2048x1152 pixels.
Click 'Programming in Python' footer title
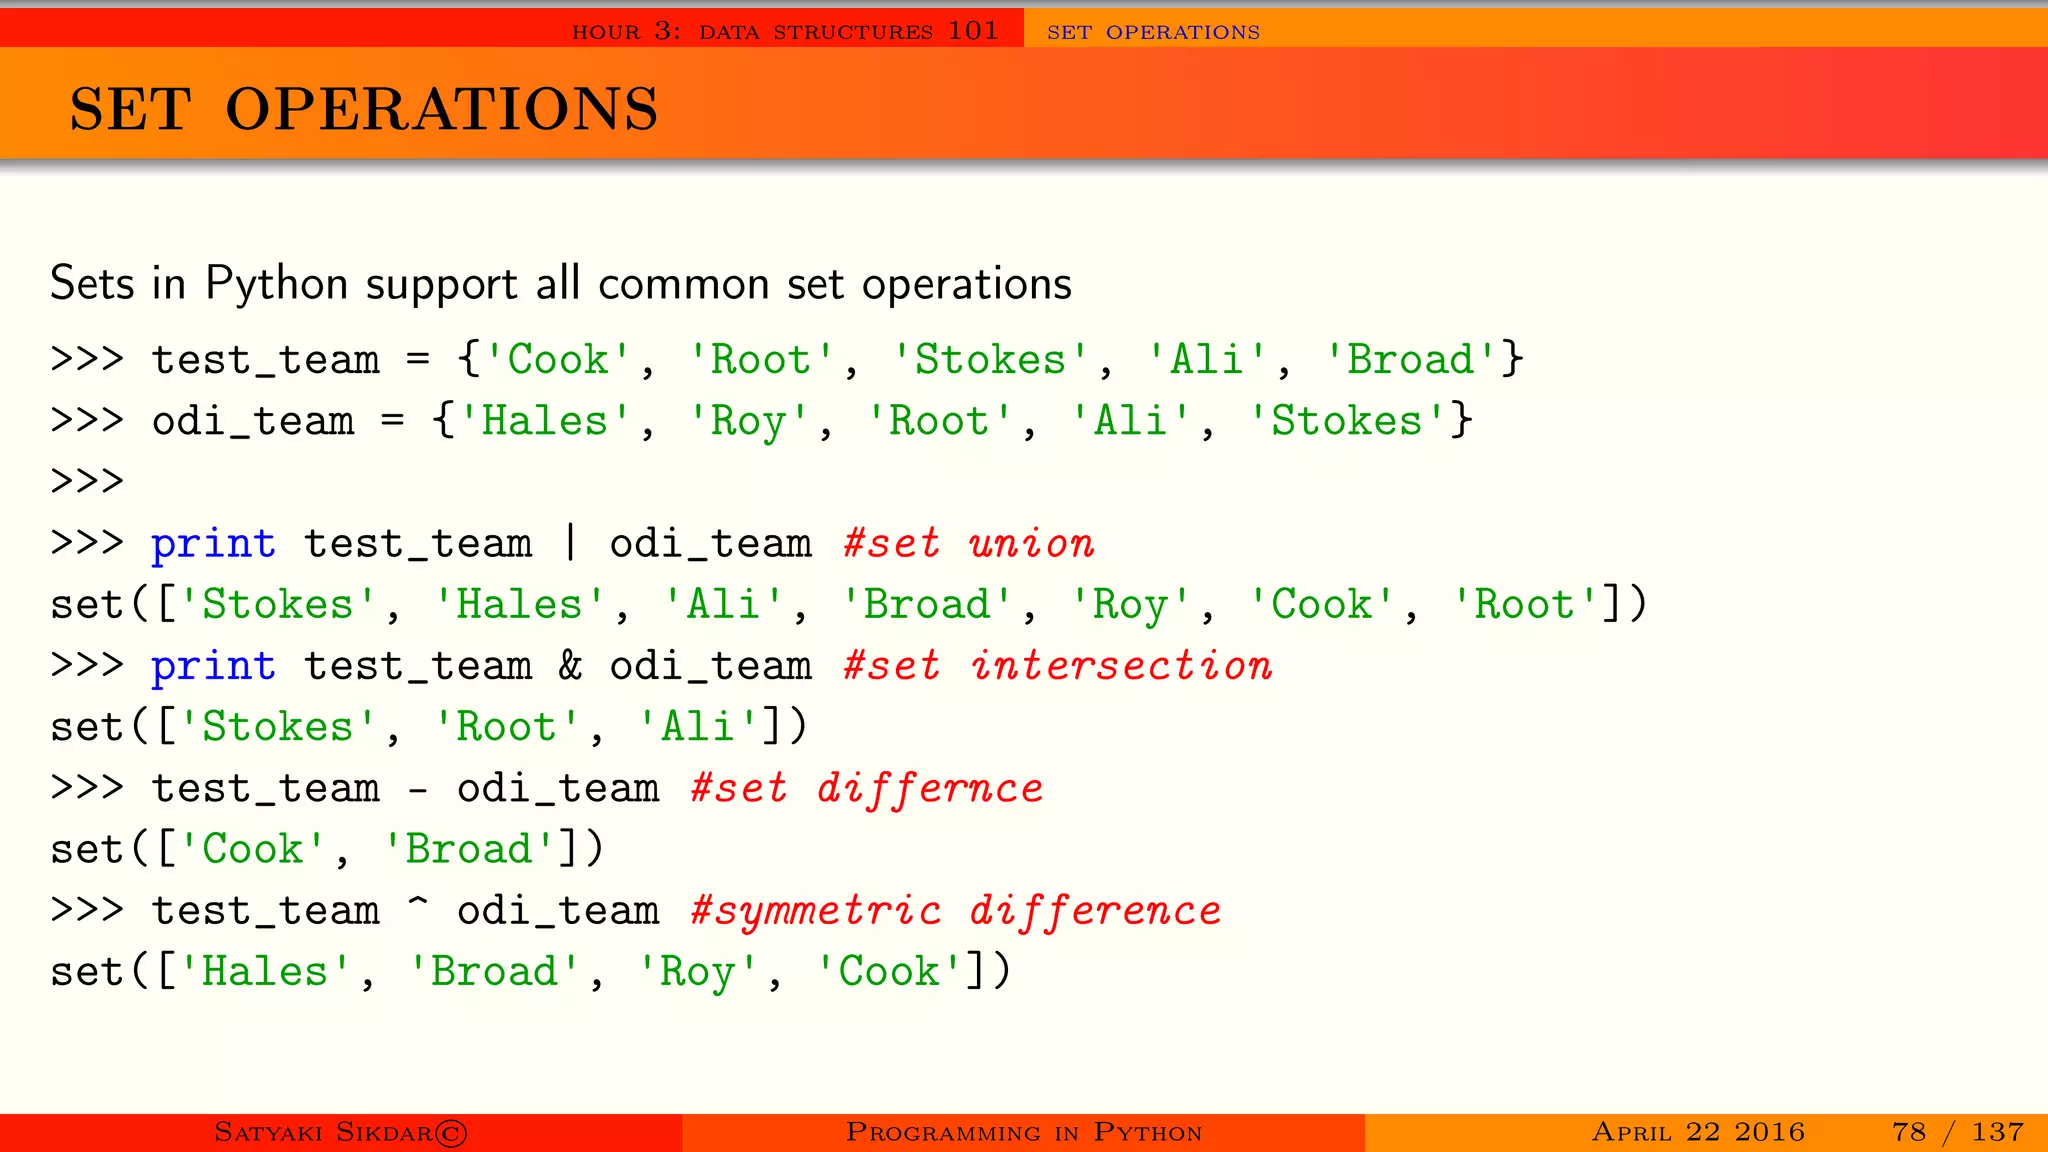click(x=1024, y=1132)
